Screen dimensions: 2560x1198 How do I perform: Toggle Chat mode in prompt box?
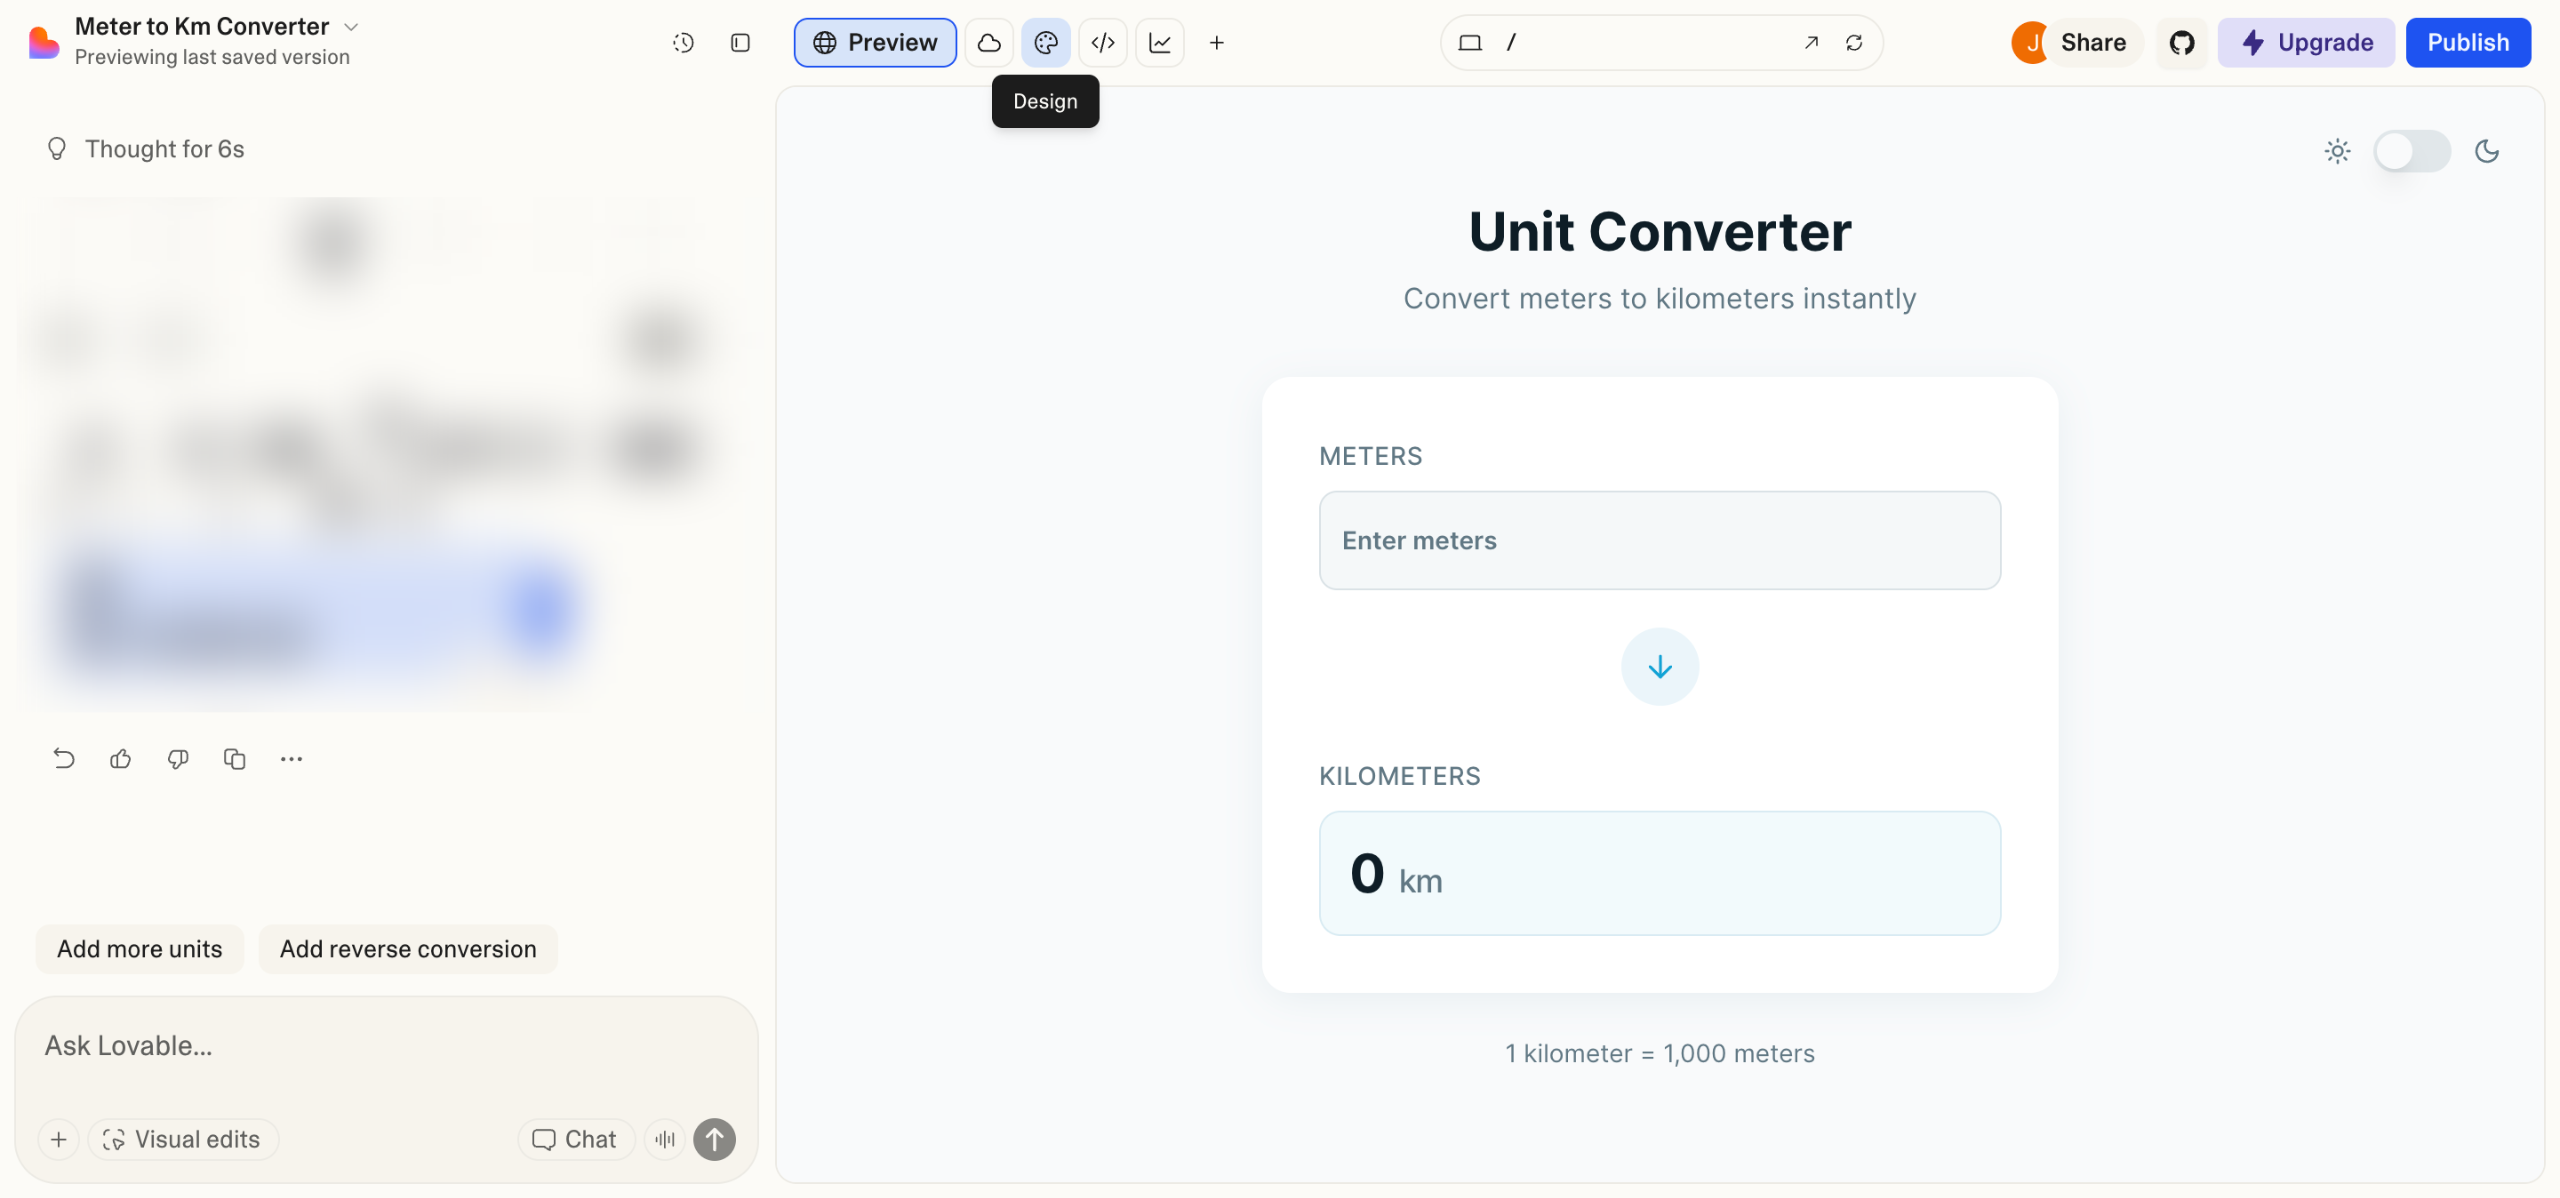point(575,1139)
